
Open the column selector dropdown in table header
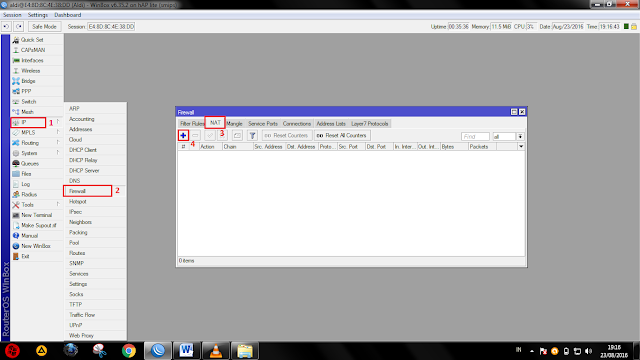tap(521, 147)
